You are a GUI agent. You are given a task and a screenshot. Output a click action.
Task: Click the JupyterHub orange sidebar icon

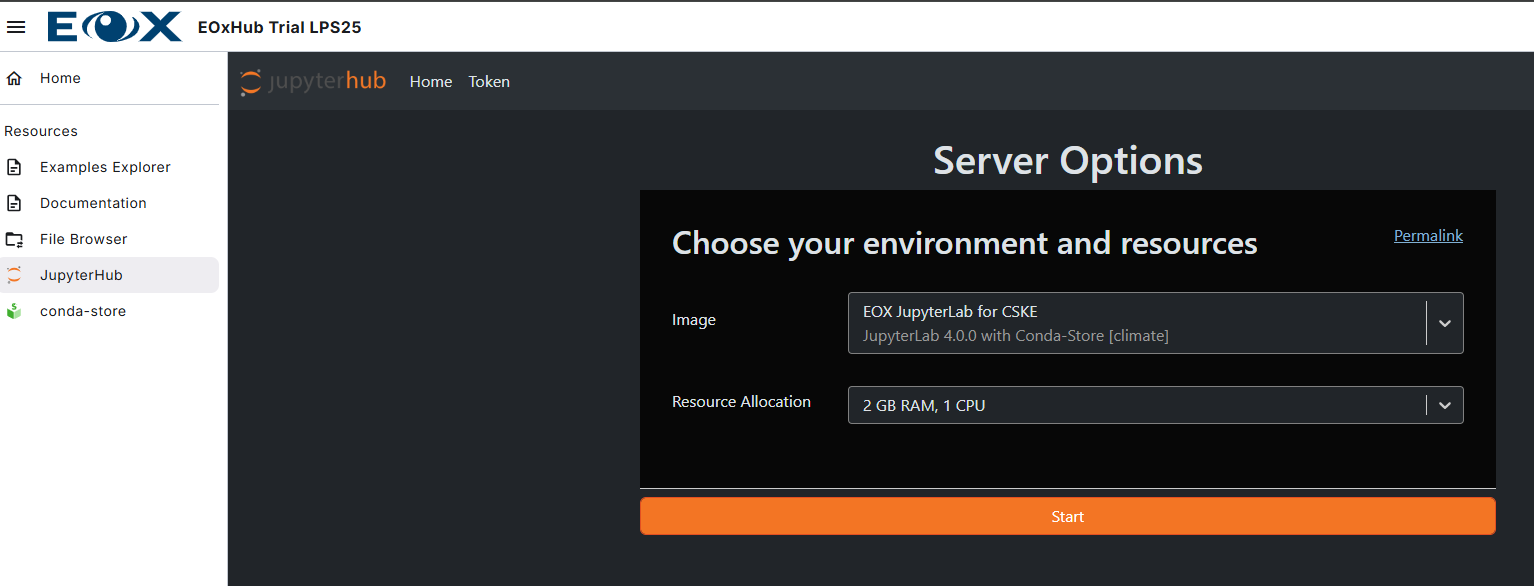[14, 275]
